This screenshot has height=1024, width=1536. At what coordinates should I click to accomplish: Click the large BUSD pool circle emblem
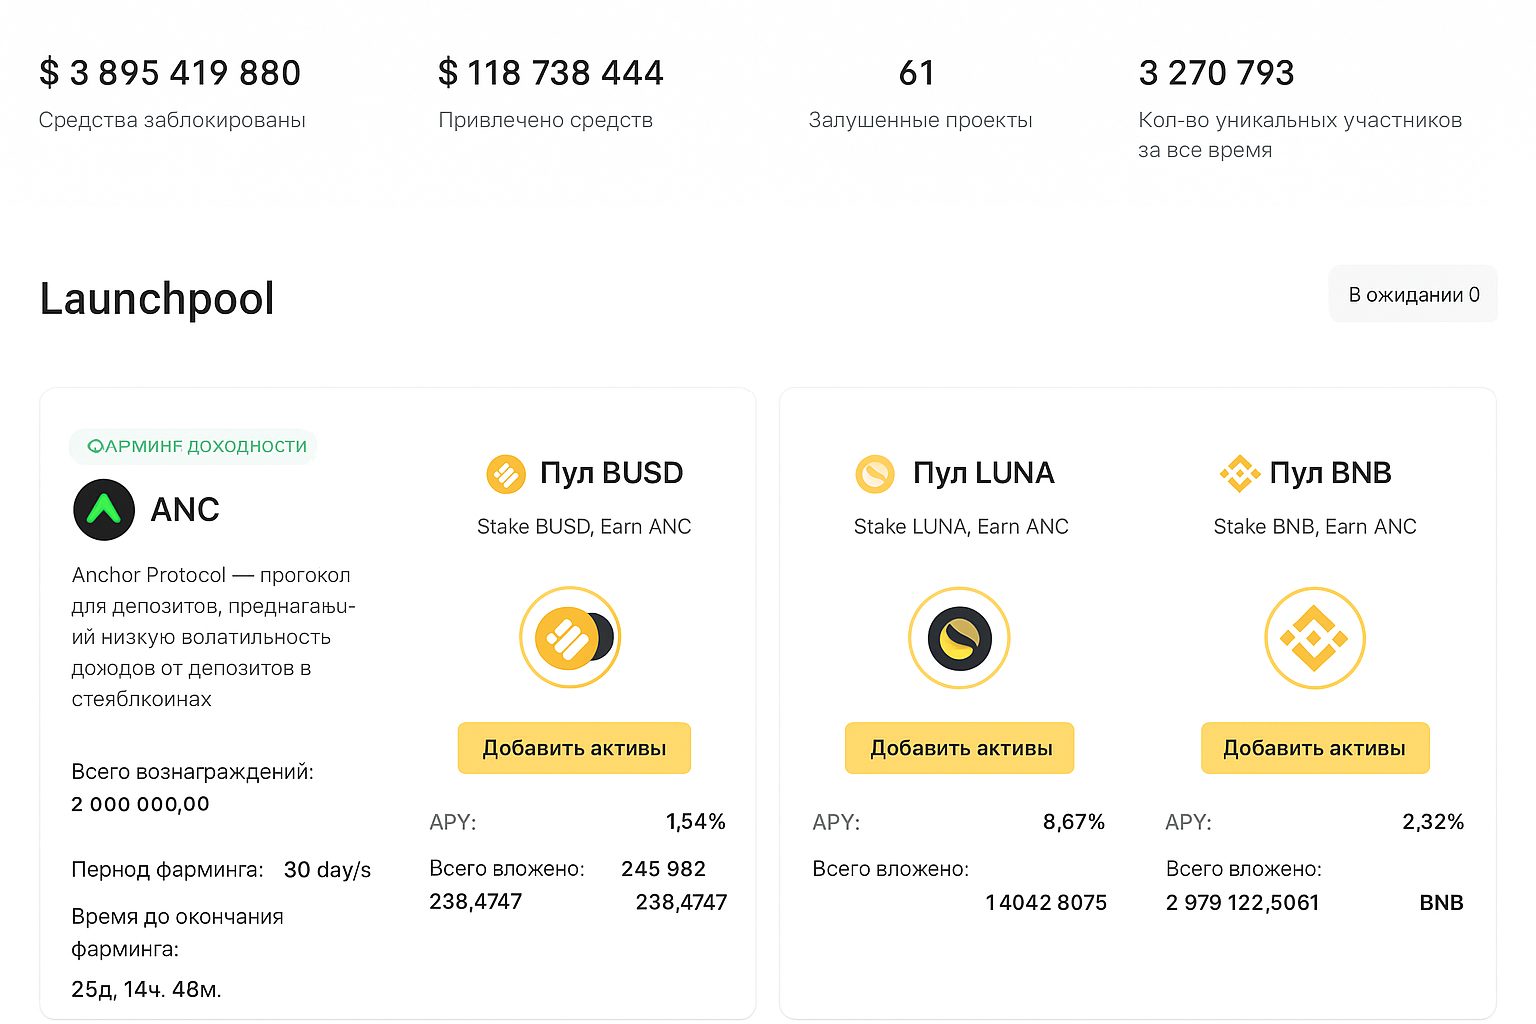[569, 637]
